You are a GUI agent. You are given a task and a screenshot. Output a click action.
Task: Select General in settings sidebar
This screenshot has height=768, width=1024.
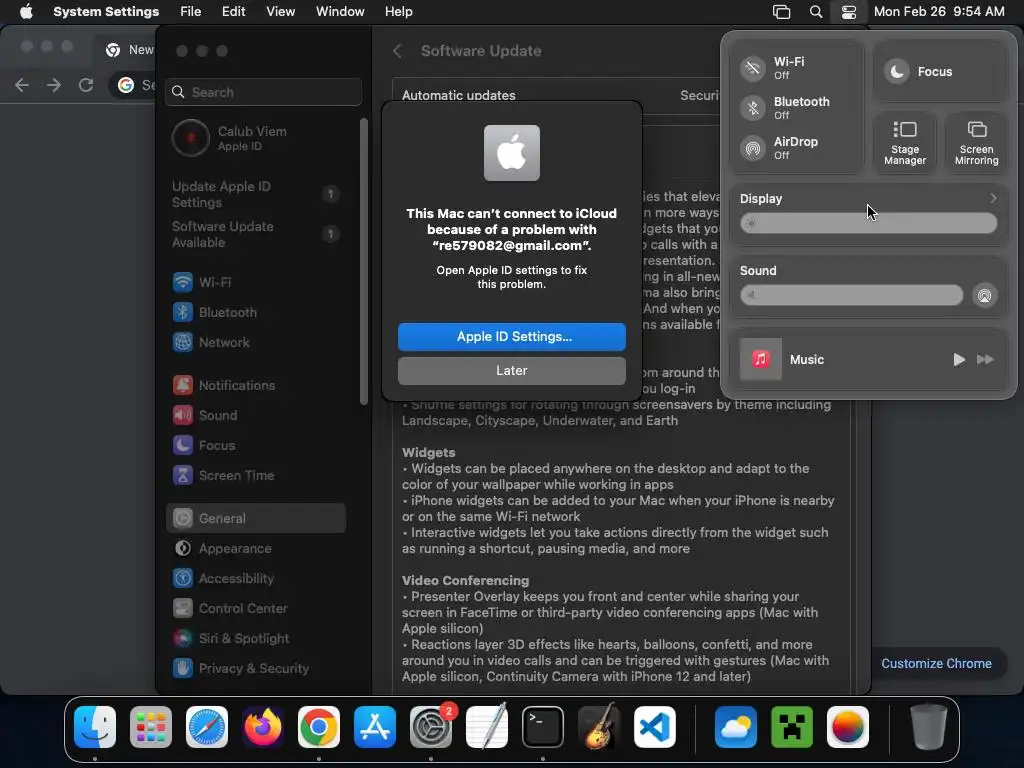click(256, 519)
